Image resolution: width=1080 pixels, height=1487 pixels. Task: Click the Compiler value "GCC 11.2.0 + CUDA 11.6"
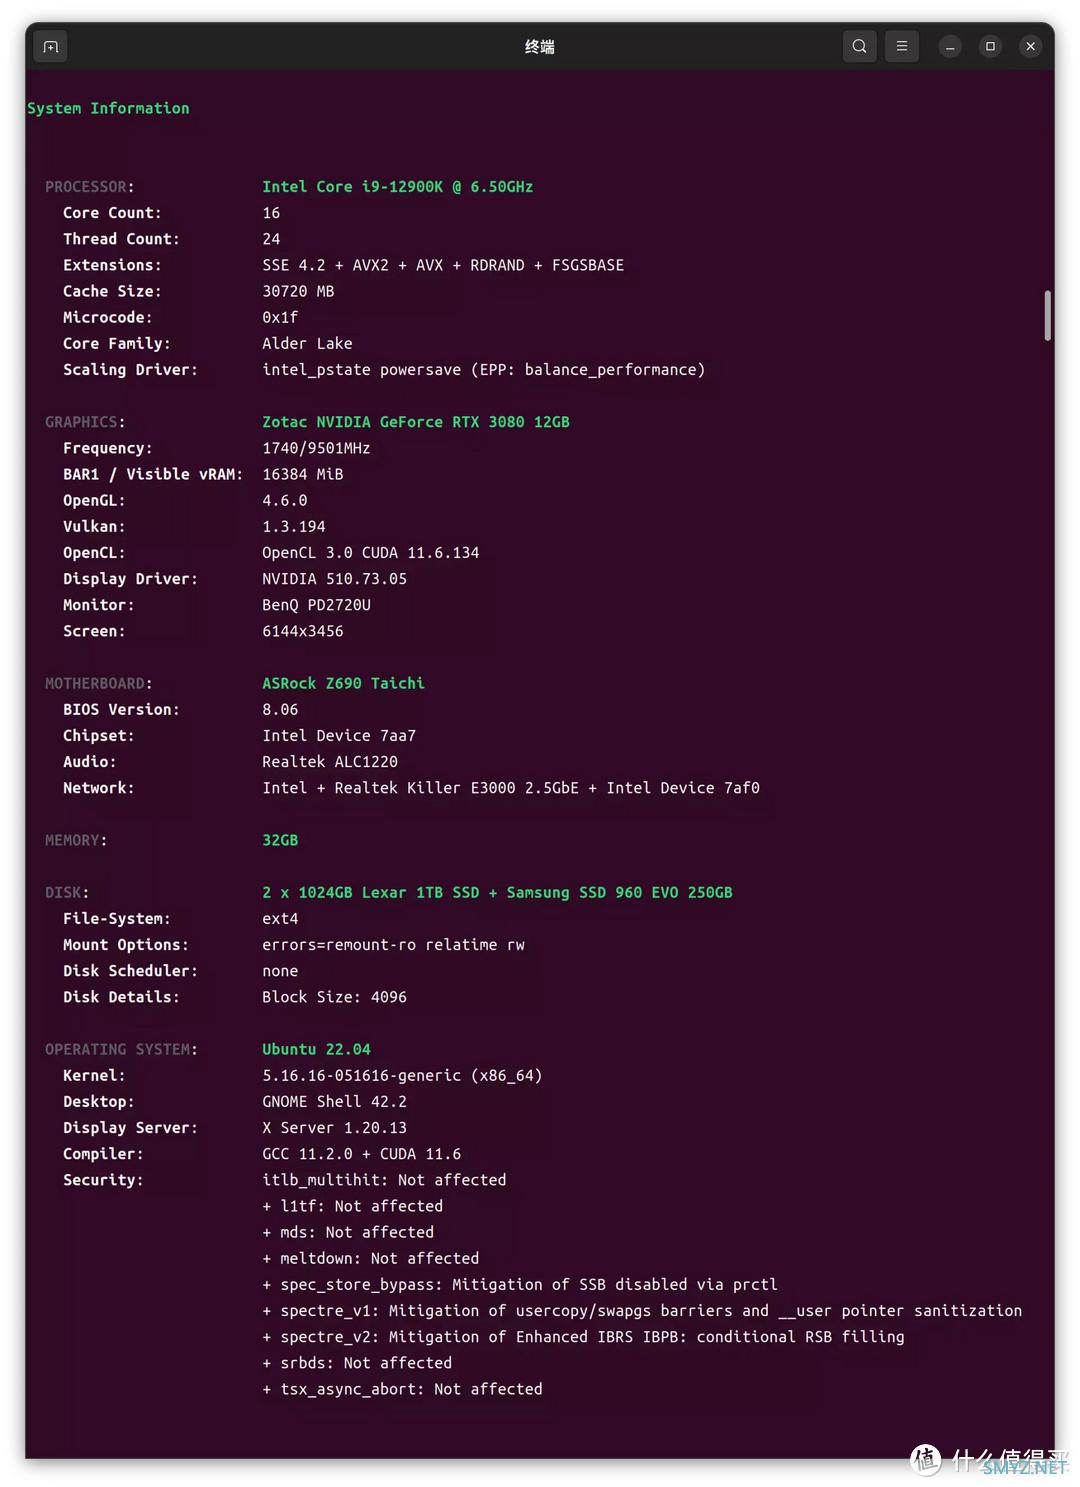(x=361, y=1154)
